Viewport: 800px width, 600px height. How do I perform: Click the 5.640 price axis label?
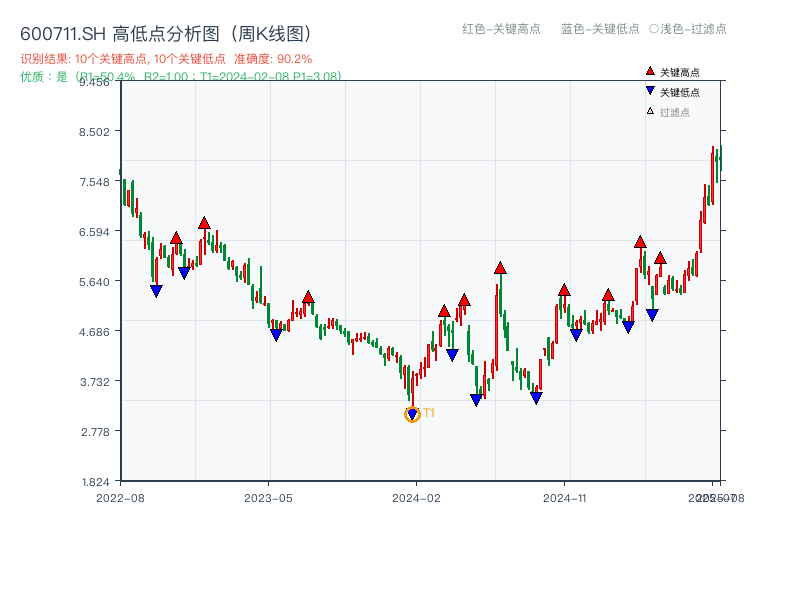click(94, 282)
